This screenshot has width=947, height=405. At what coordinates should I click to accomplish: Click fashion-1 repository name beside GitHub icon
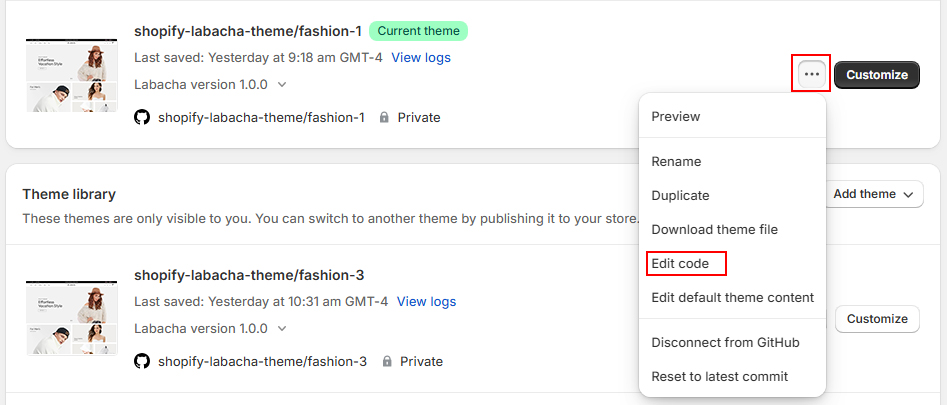[x=262, y=118]
